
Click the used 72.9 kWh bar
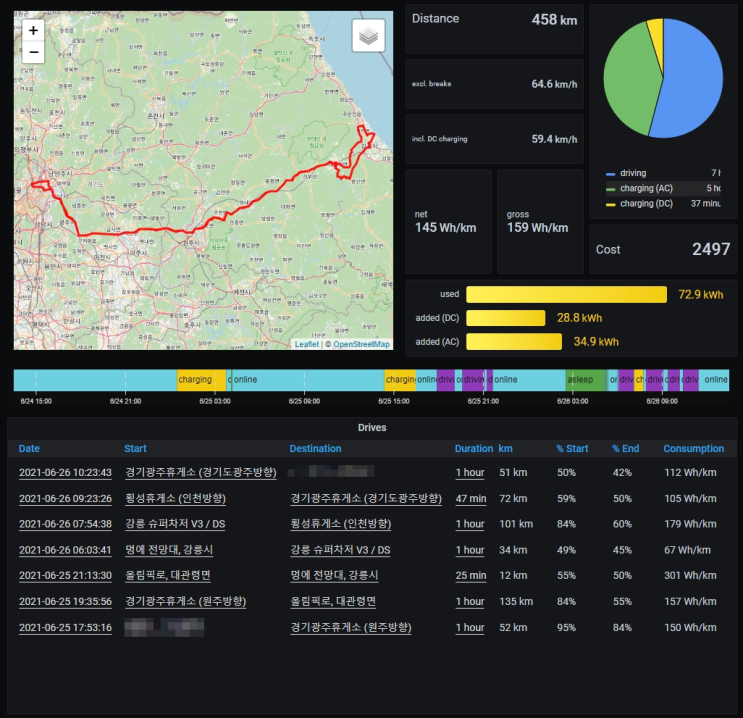pos(566,294)
